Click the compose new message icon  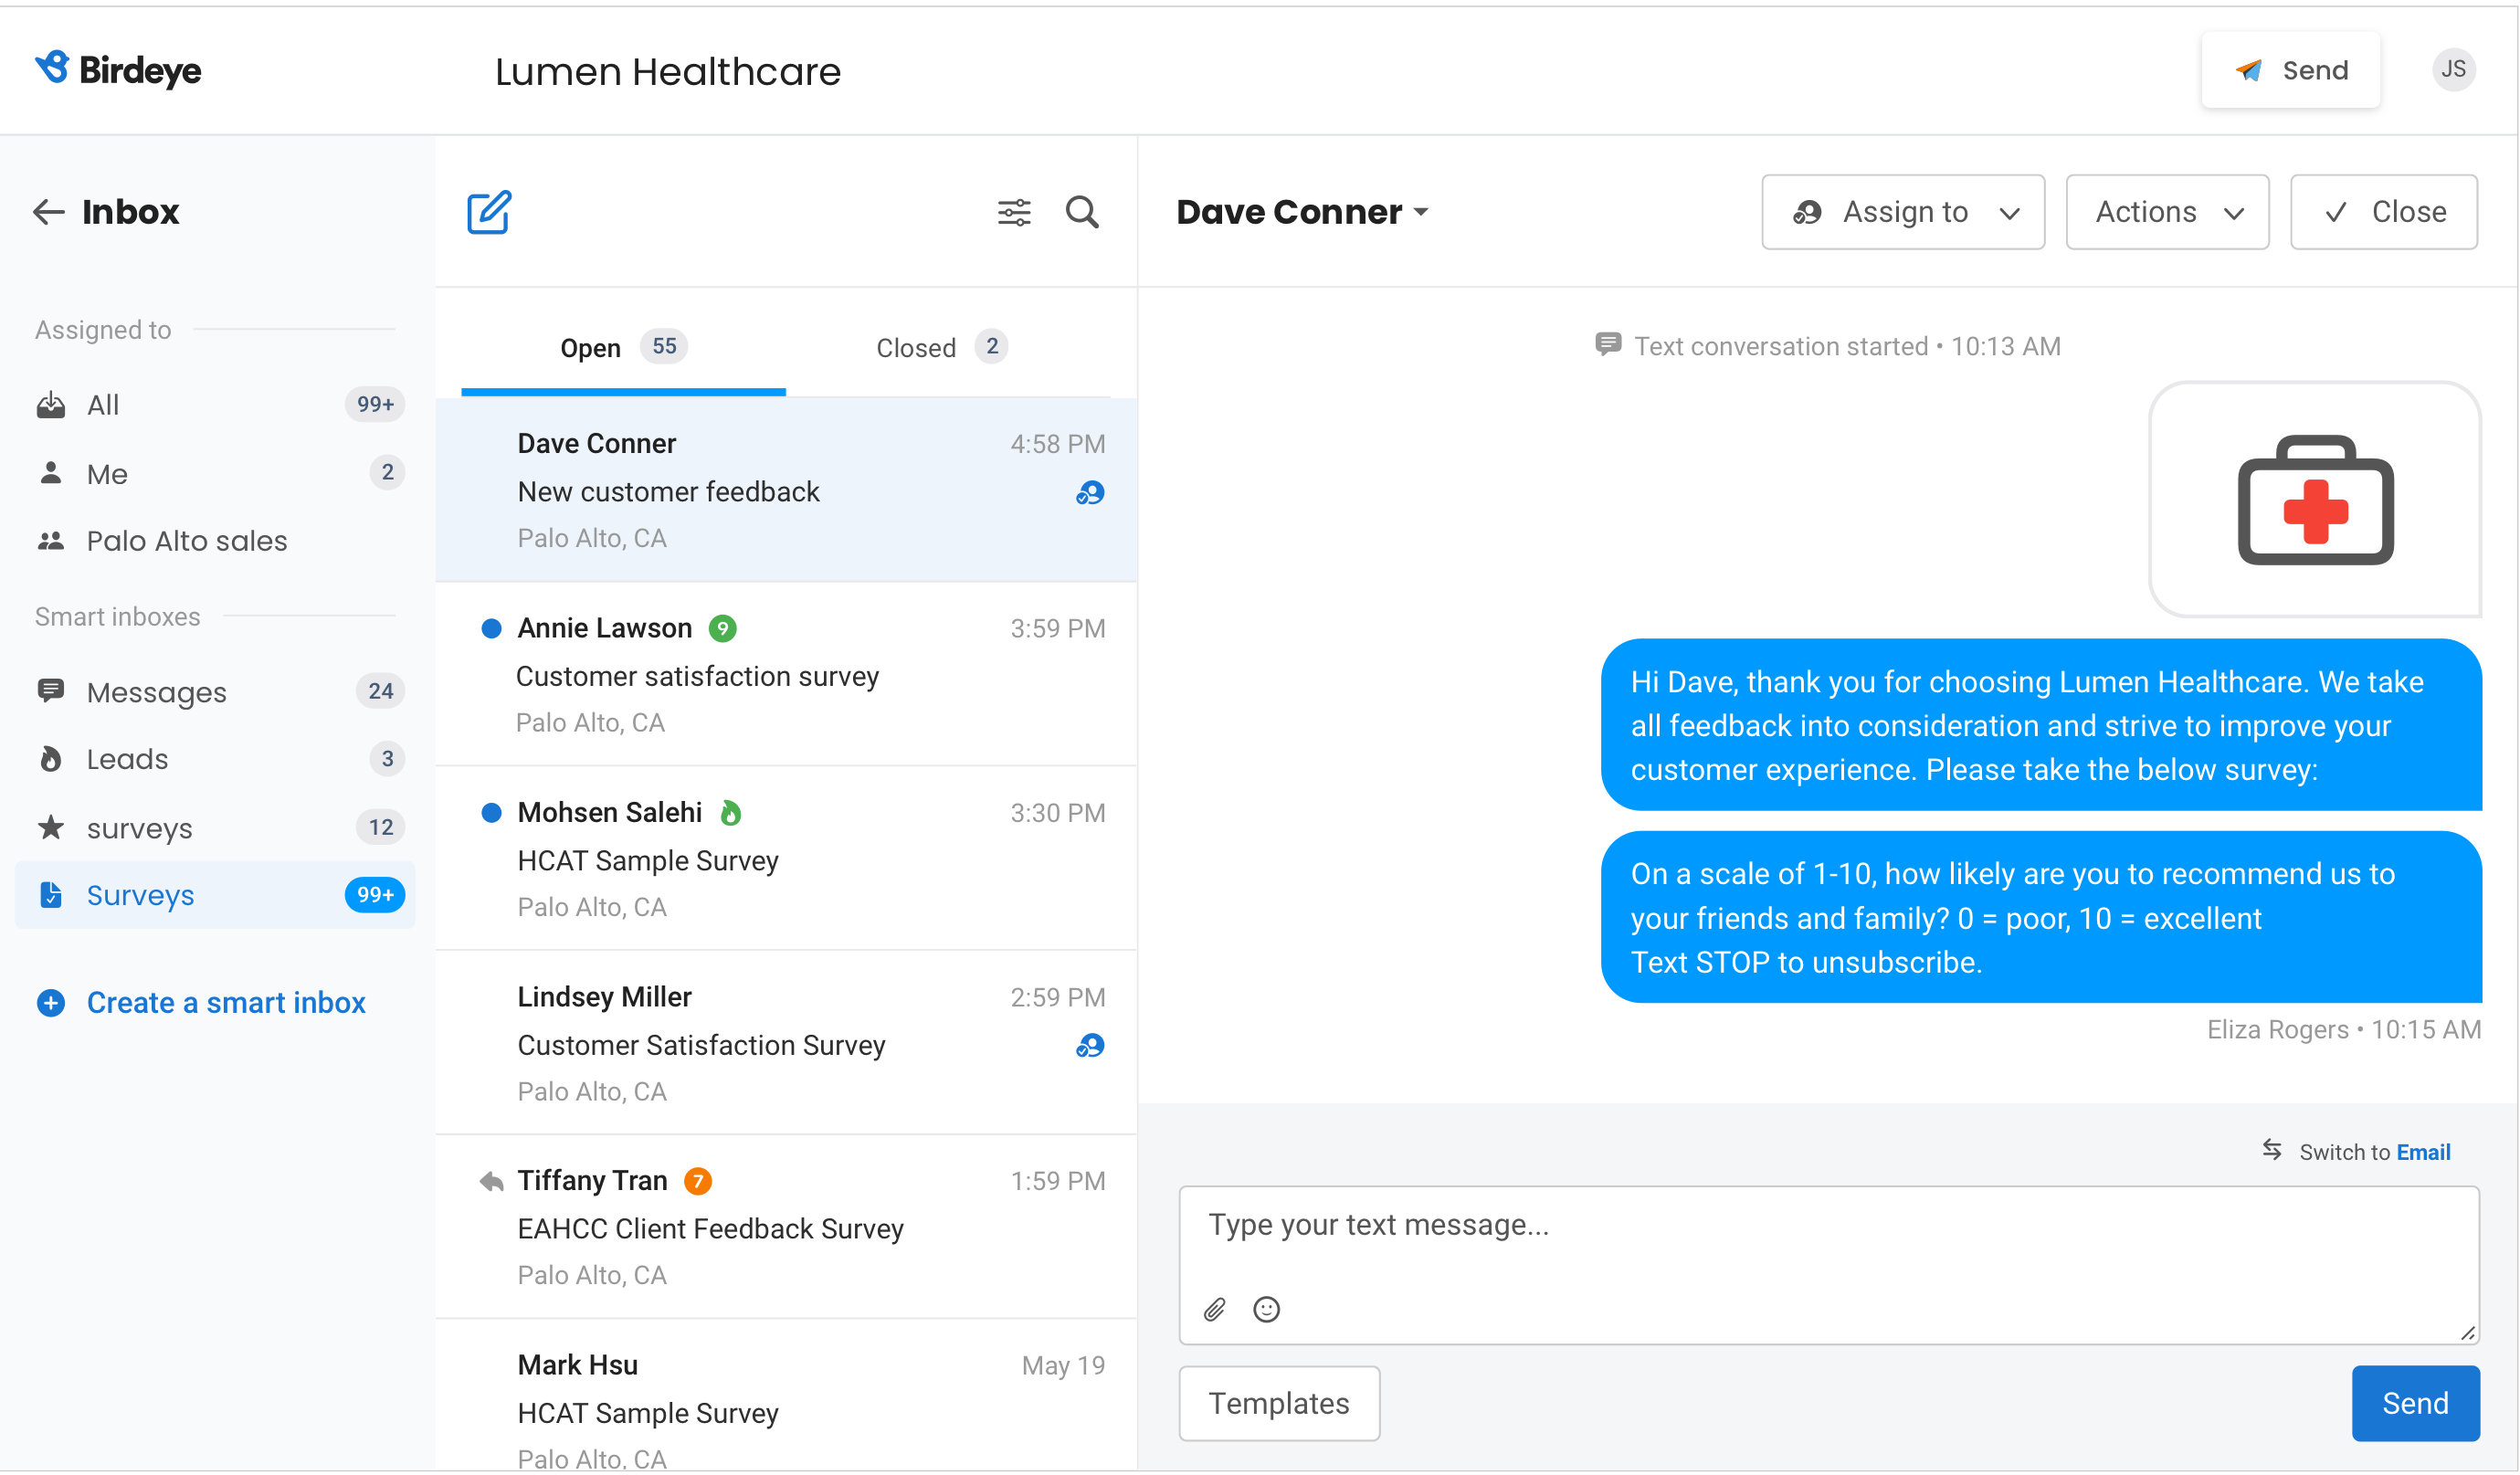point(488,212)
